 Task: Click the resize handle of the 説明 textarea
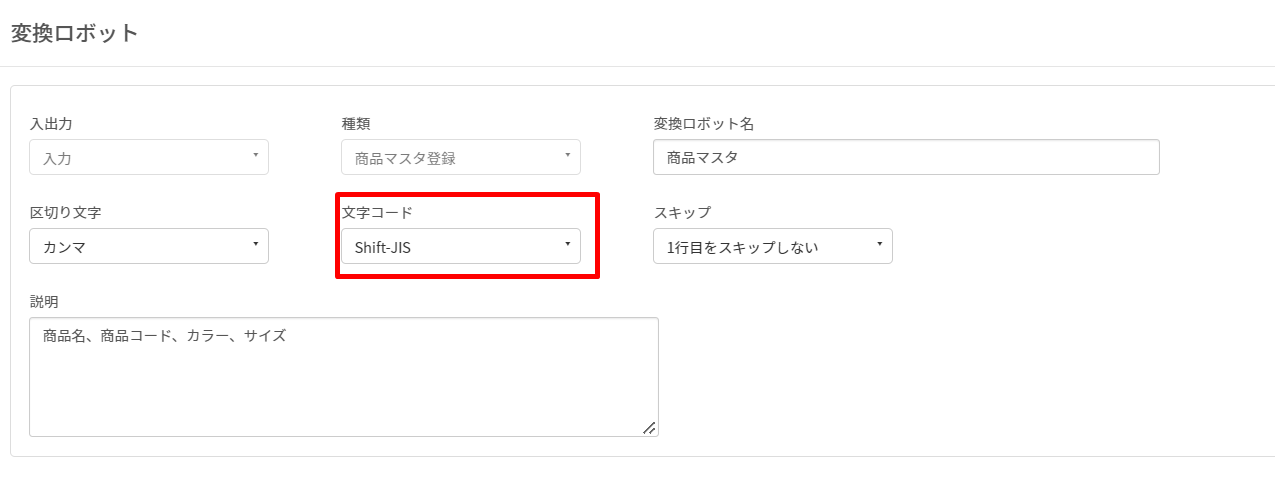pyautogui.click(x=649, y=428)
